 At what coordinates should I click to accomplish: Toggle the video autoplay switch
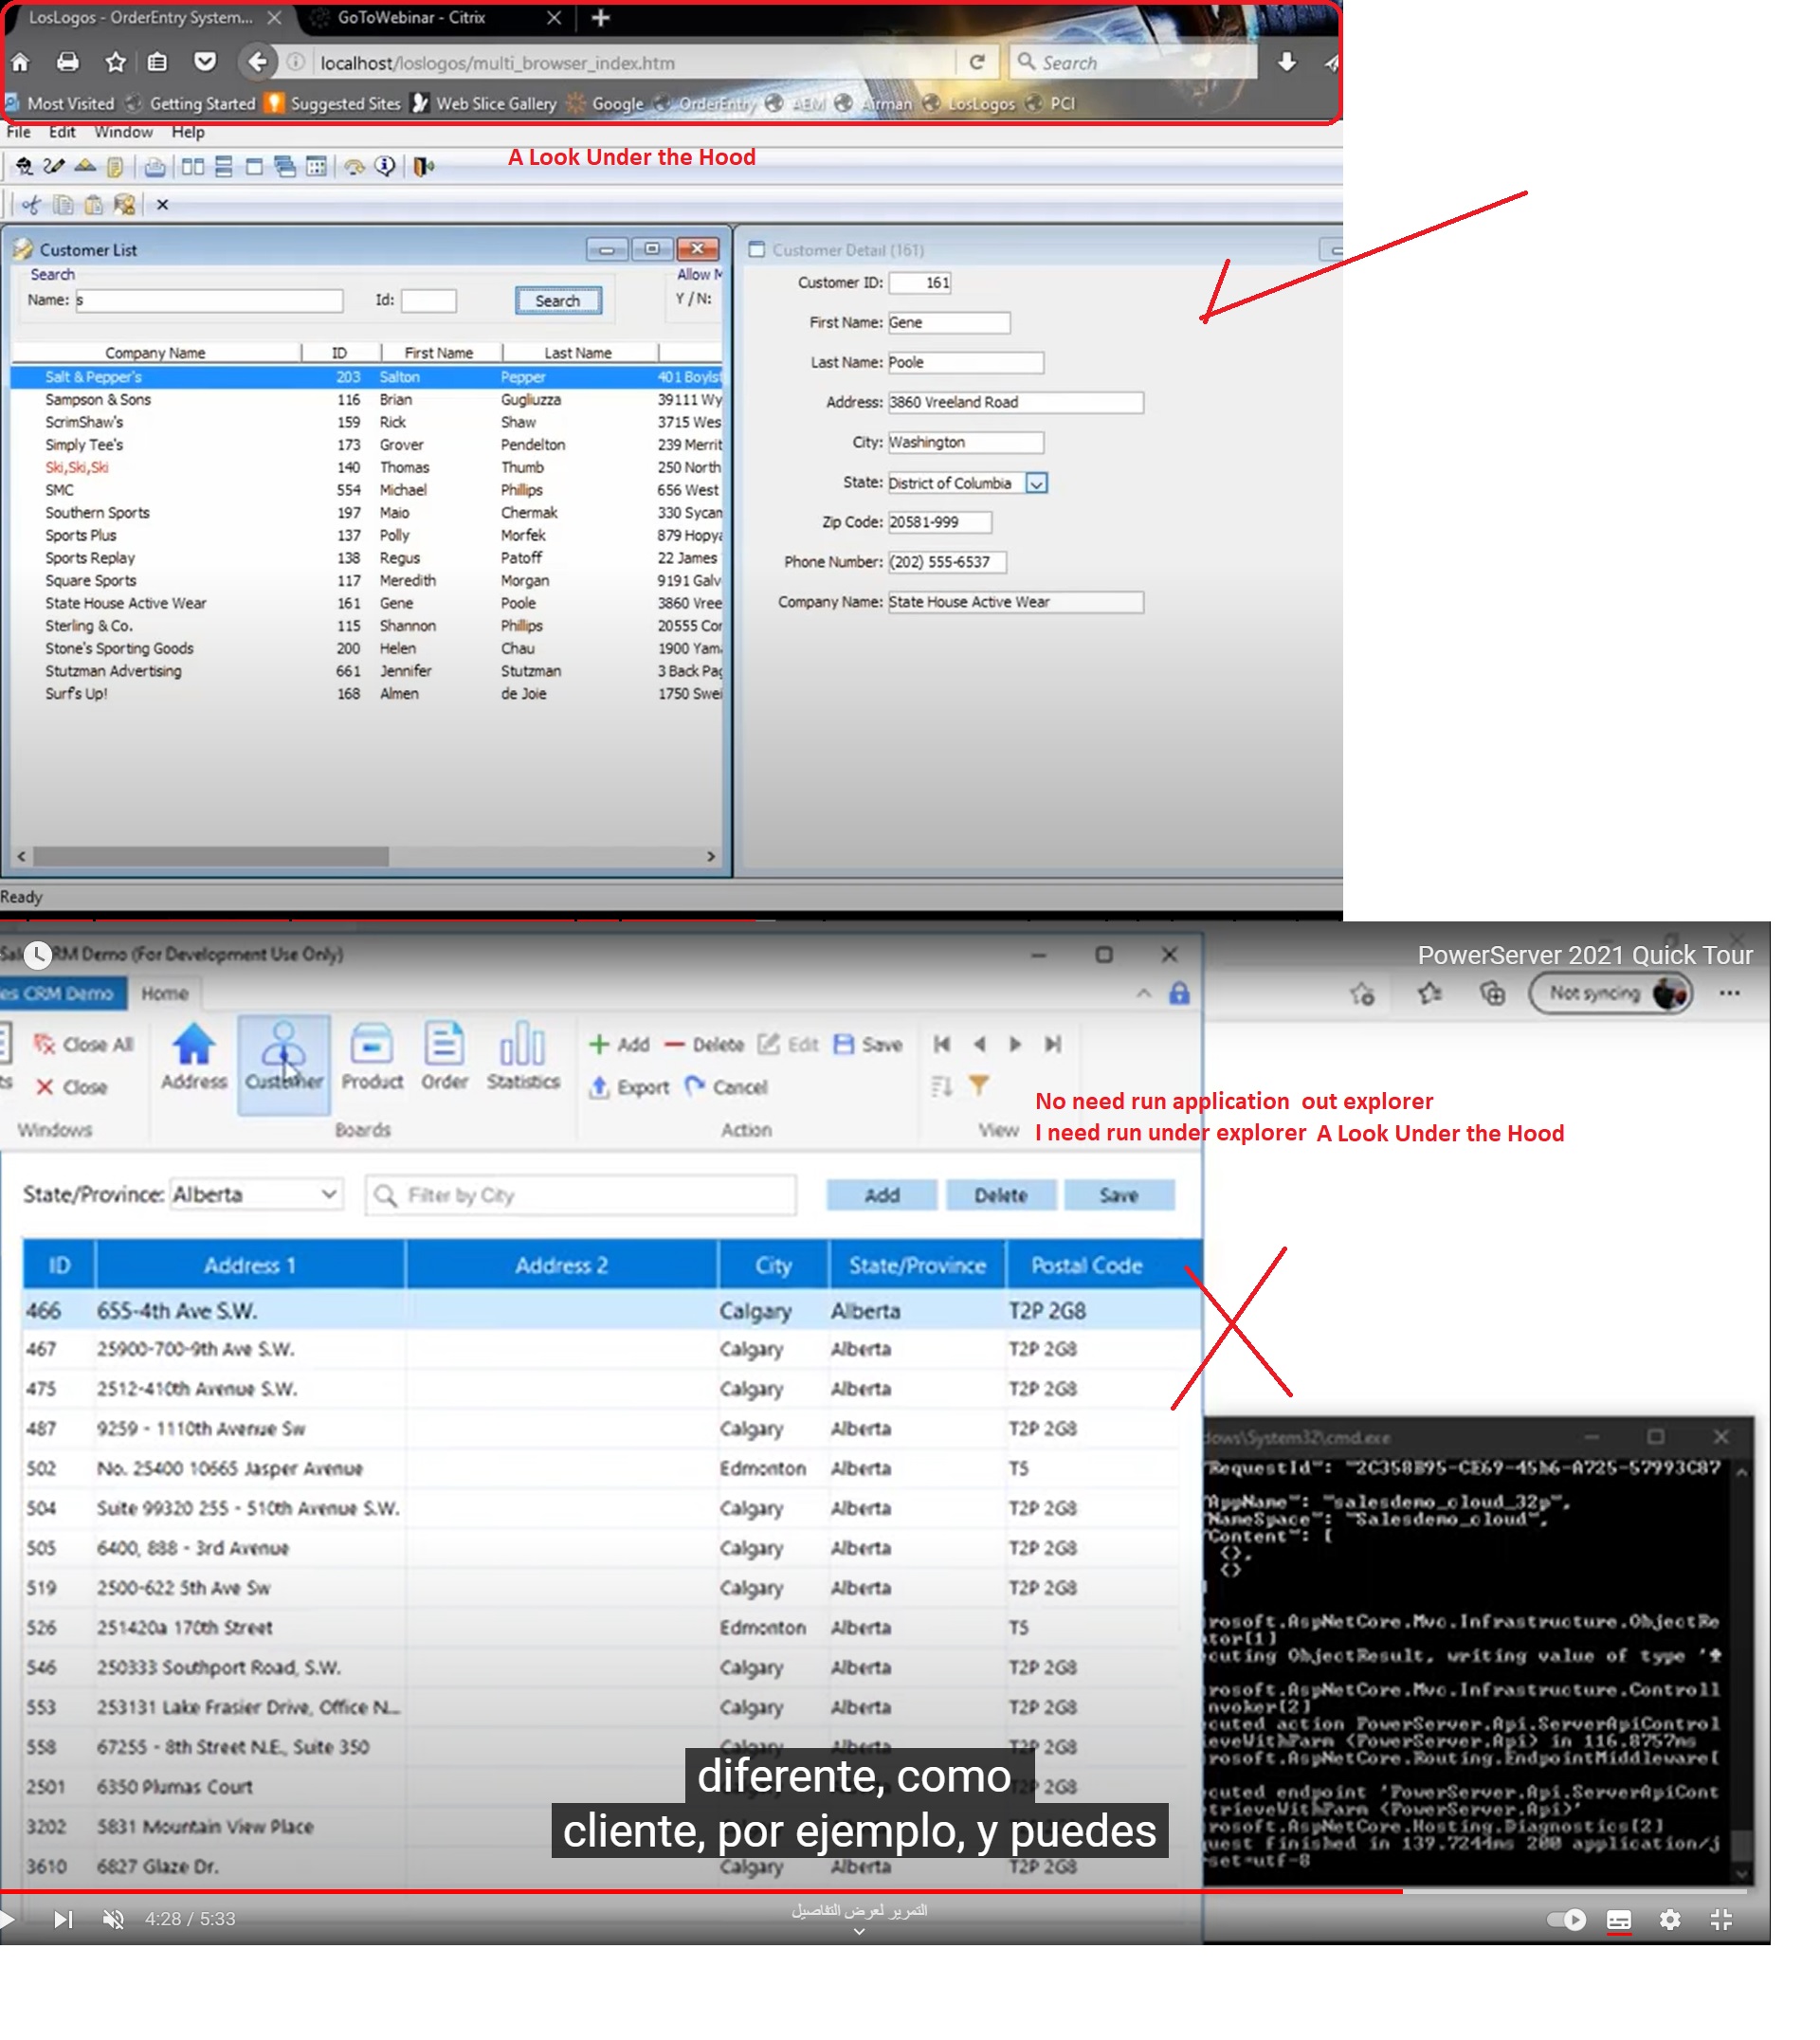(x=1567, y=1920)
